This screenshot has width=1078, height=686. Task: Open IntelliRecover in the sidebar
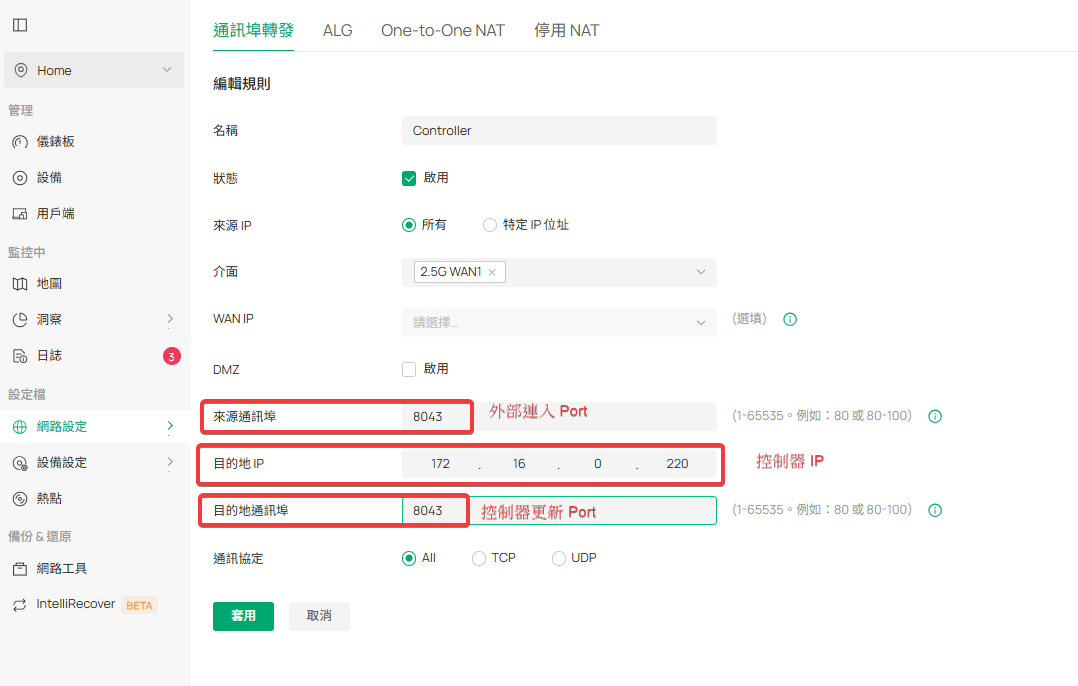[76, 605]
